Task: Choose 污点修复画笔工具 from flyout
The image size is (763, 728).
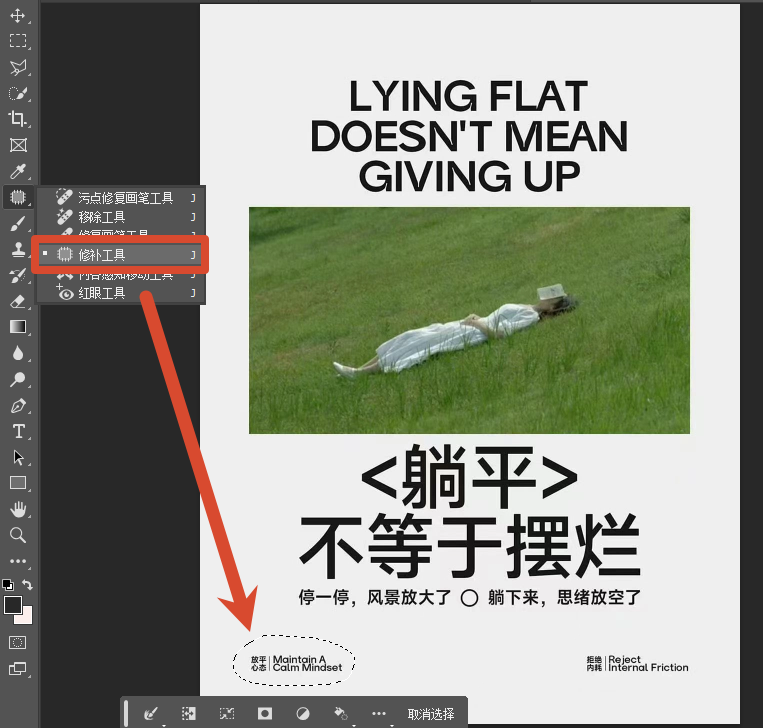Action: click(122, 198)
